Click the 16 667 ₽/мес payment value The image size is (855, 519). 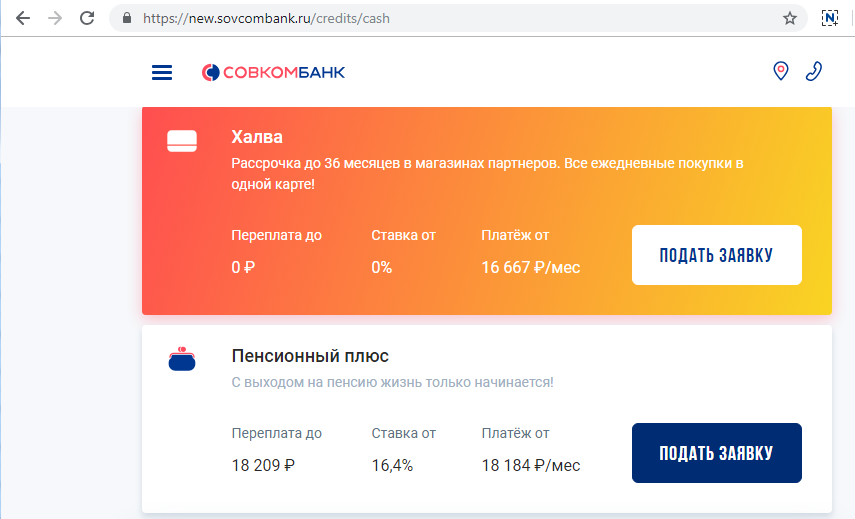coord(531,267)
